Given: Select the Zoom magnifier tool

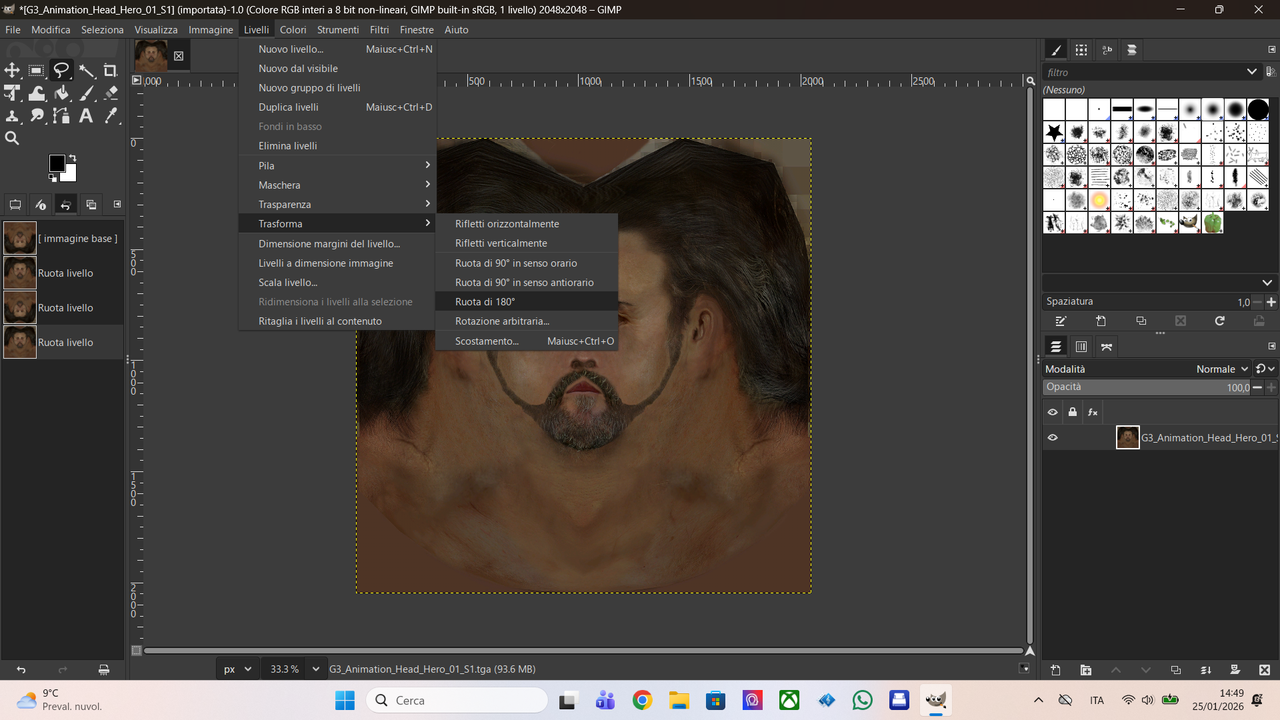Looking at the screenshot, I should point(12,139).
